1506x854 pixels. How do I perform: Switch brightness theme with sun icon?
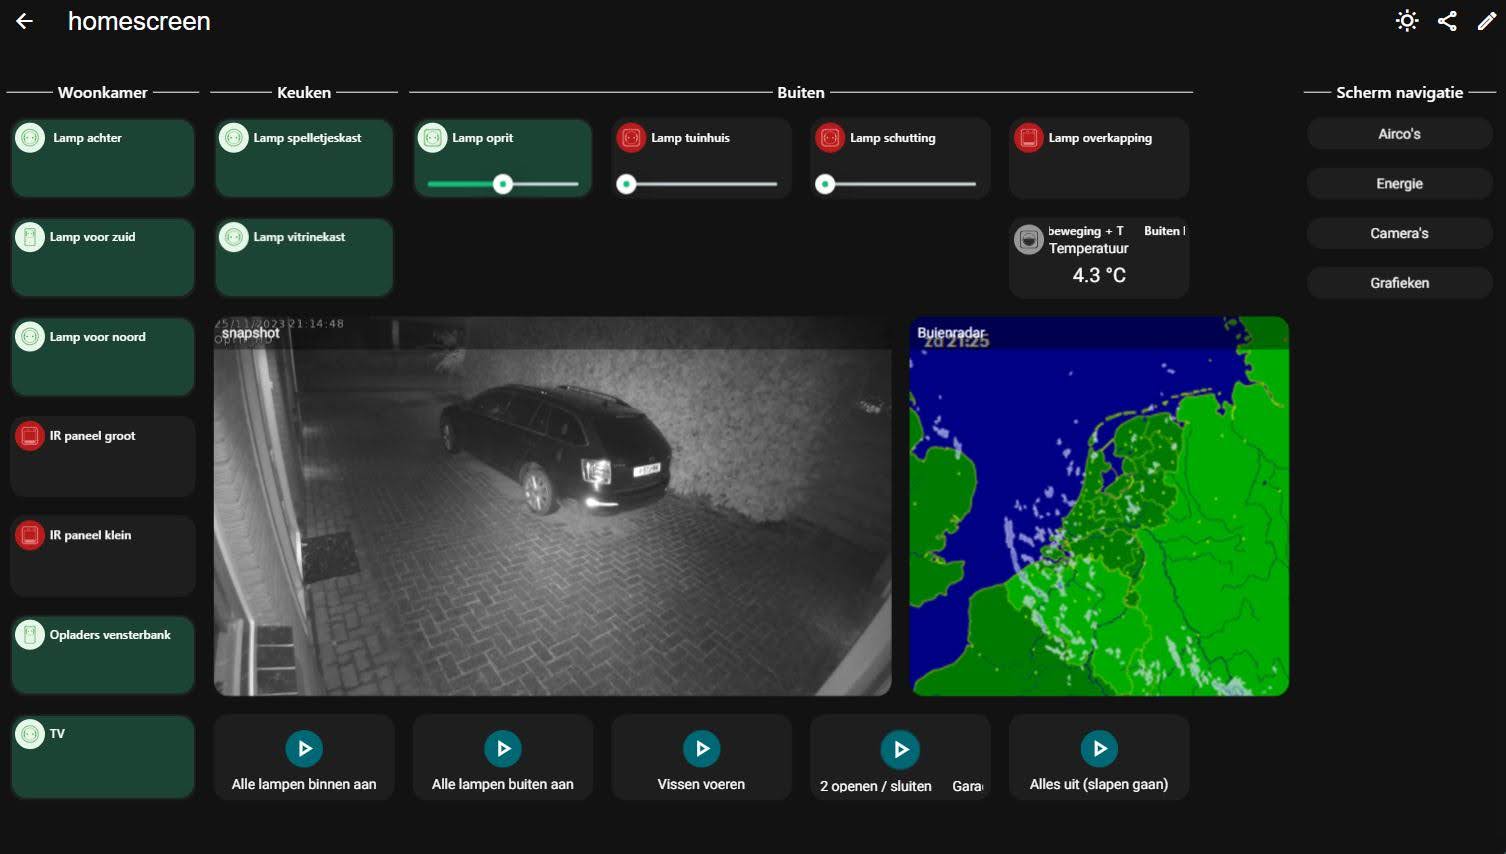click(x=1407, y=21)
